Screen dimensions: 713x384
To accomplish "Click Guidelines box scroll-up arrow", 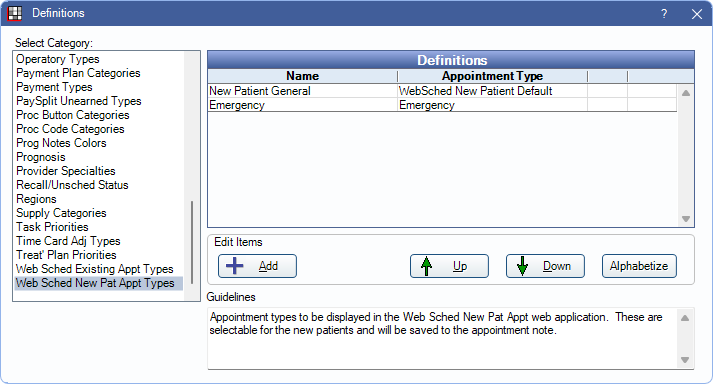I will point(685,318).
